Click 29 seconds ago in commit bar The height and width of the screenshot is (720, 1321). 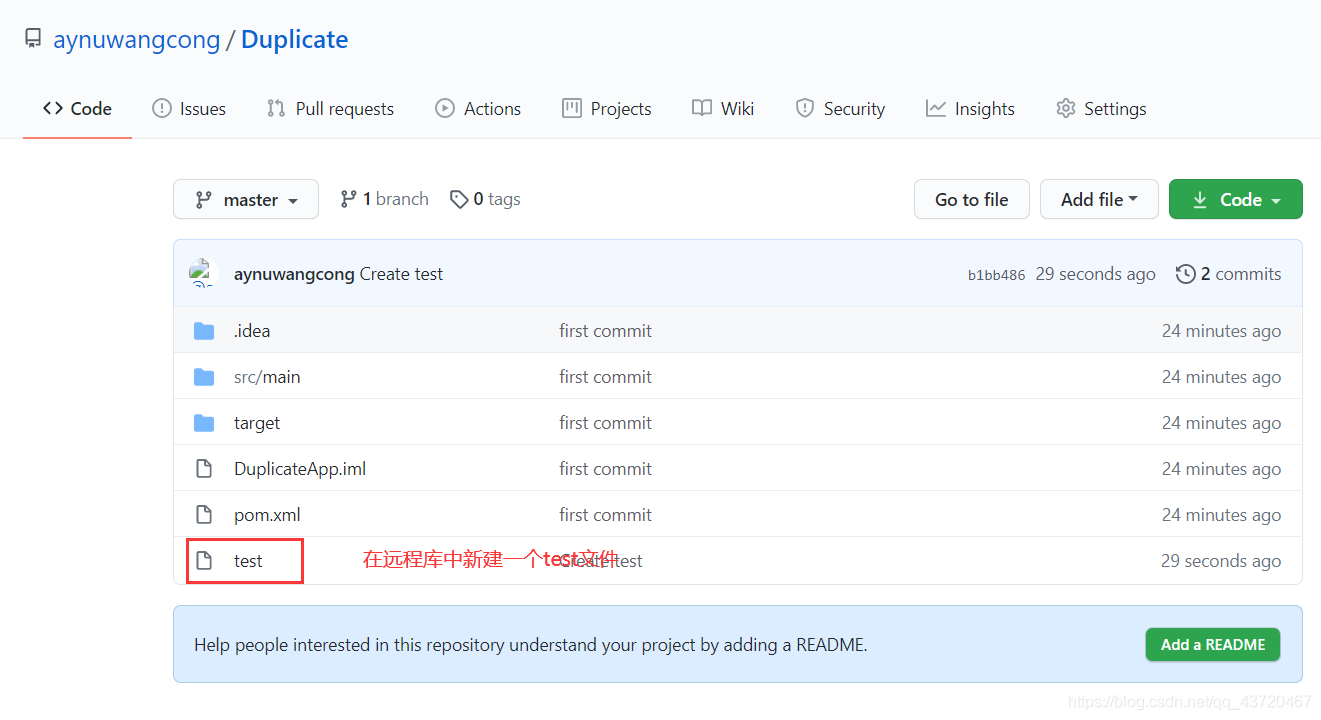[x=1095, y=273]
